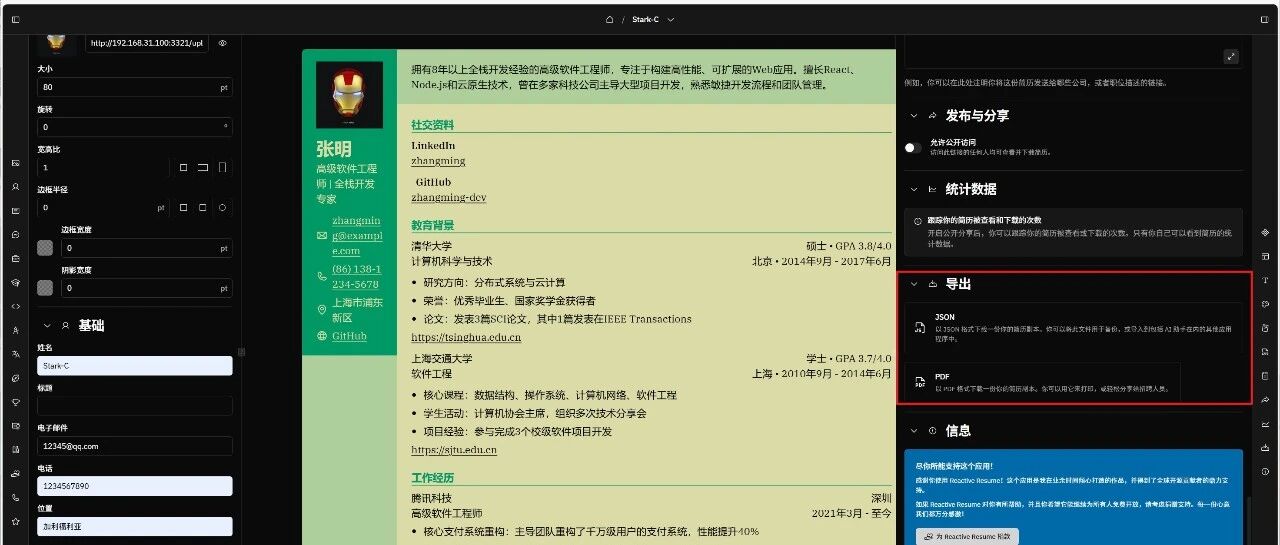
Task: Open the https://tsinghua.edu.cn link
Action: tap(466, 337)
